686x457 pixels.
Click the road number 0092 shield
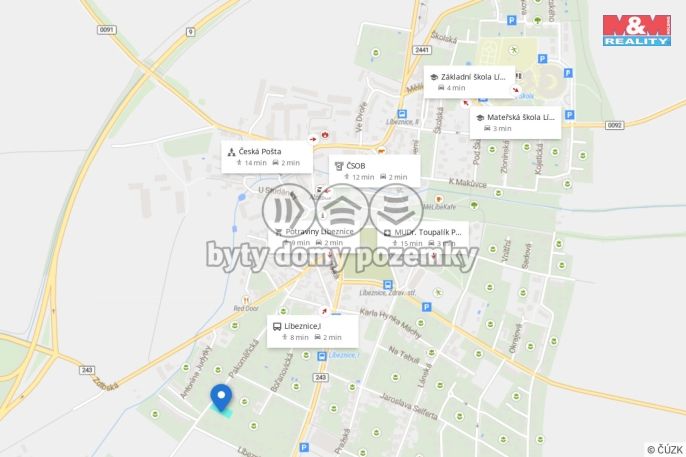tap(615, 125)
